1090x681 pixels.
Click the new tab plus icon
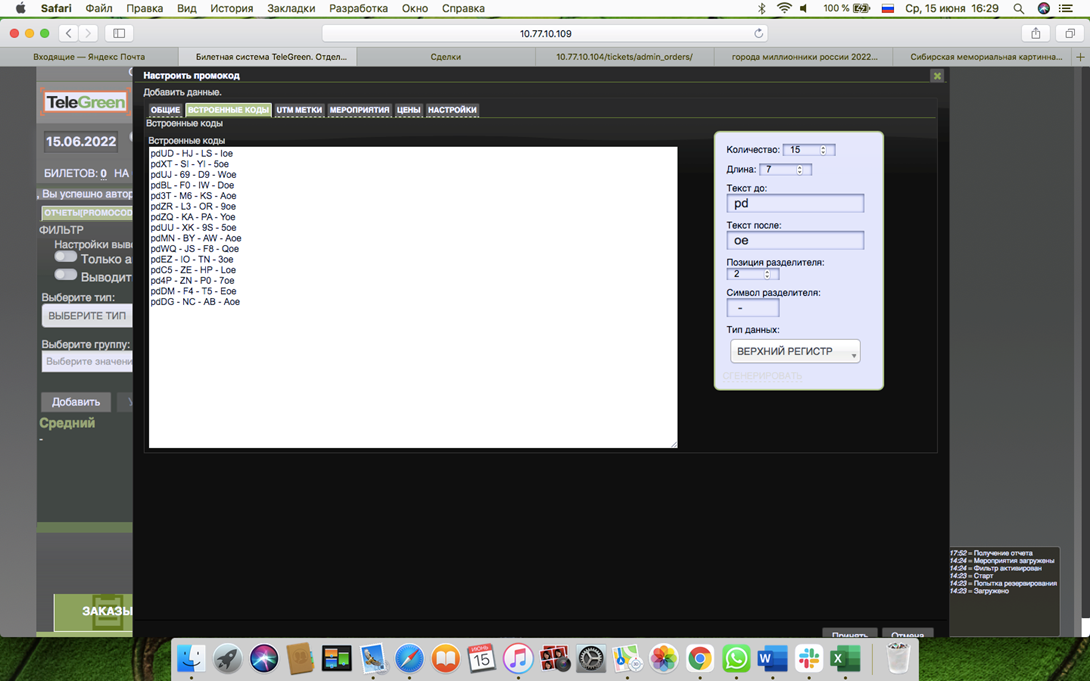(x=1080, y=57)
